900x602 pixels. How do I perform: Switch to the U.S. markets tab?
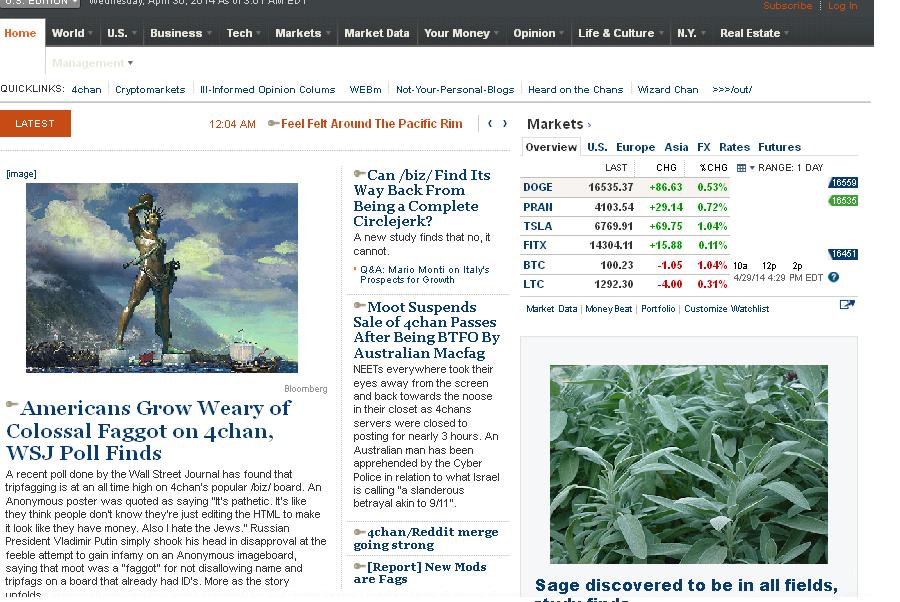[597, 147]
